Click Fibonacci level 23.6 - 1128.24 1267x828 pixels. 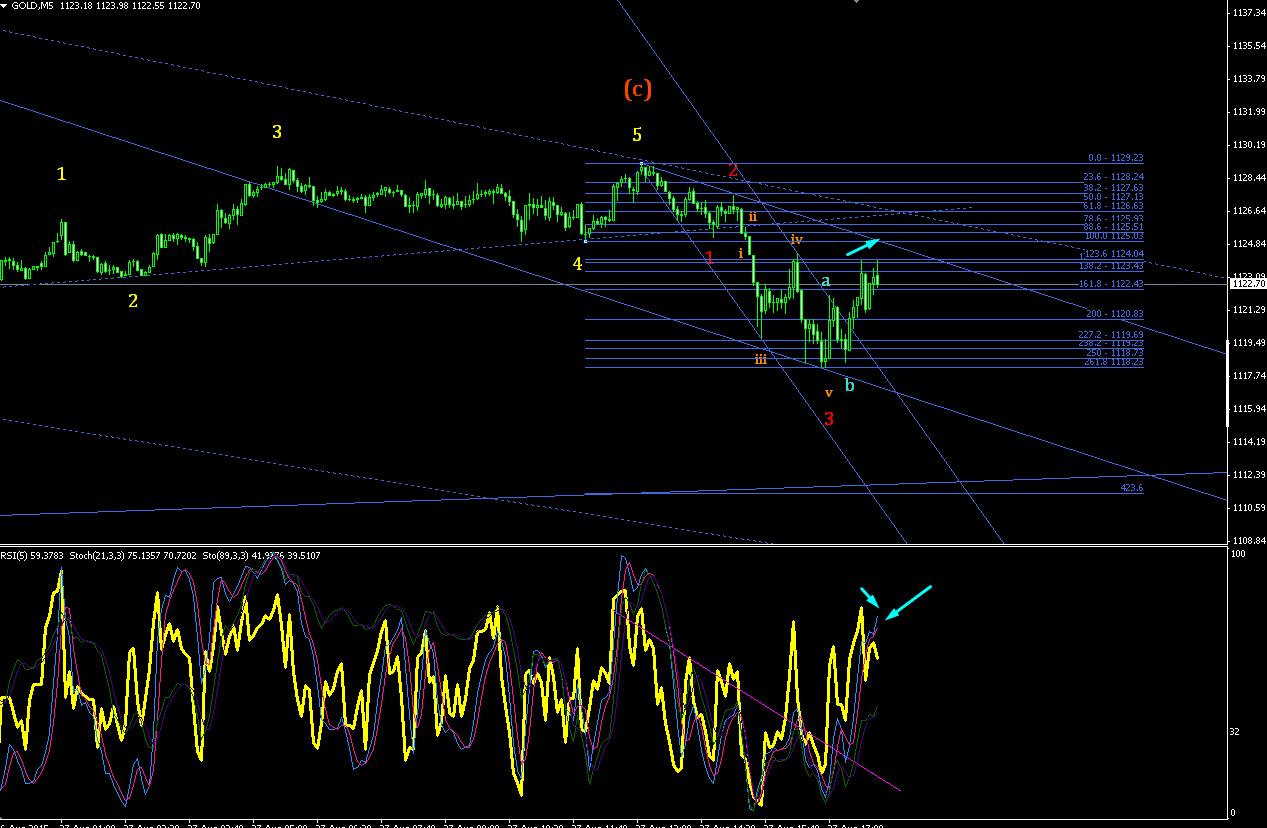[x=1113, y=176]
